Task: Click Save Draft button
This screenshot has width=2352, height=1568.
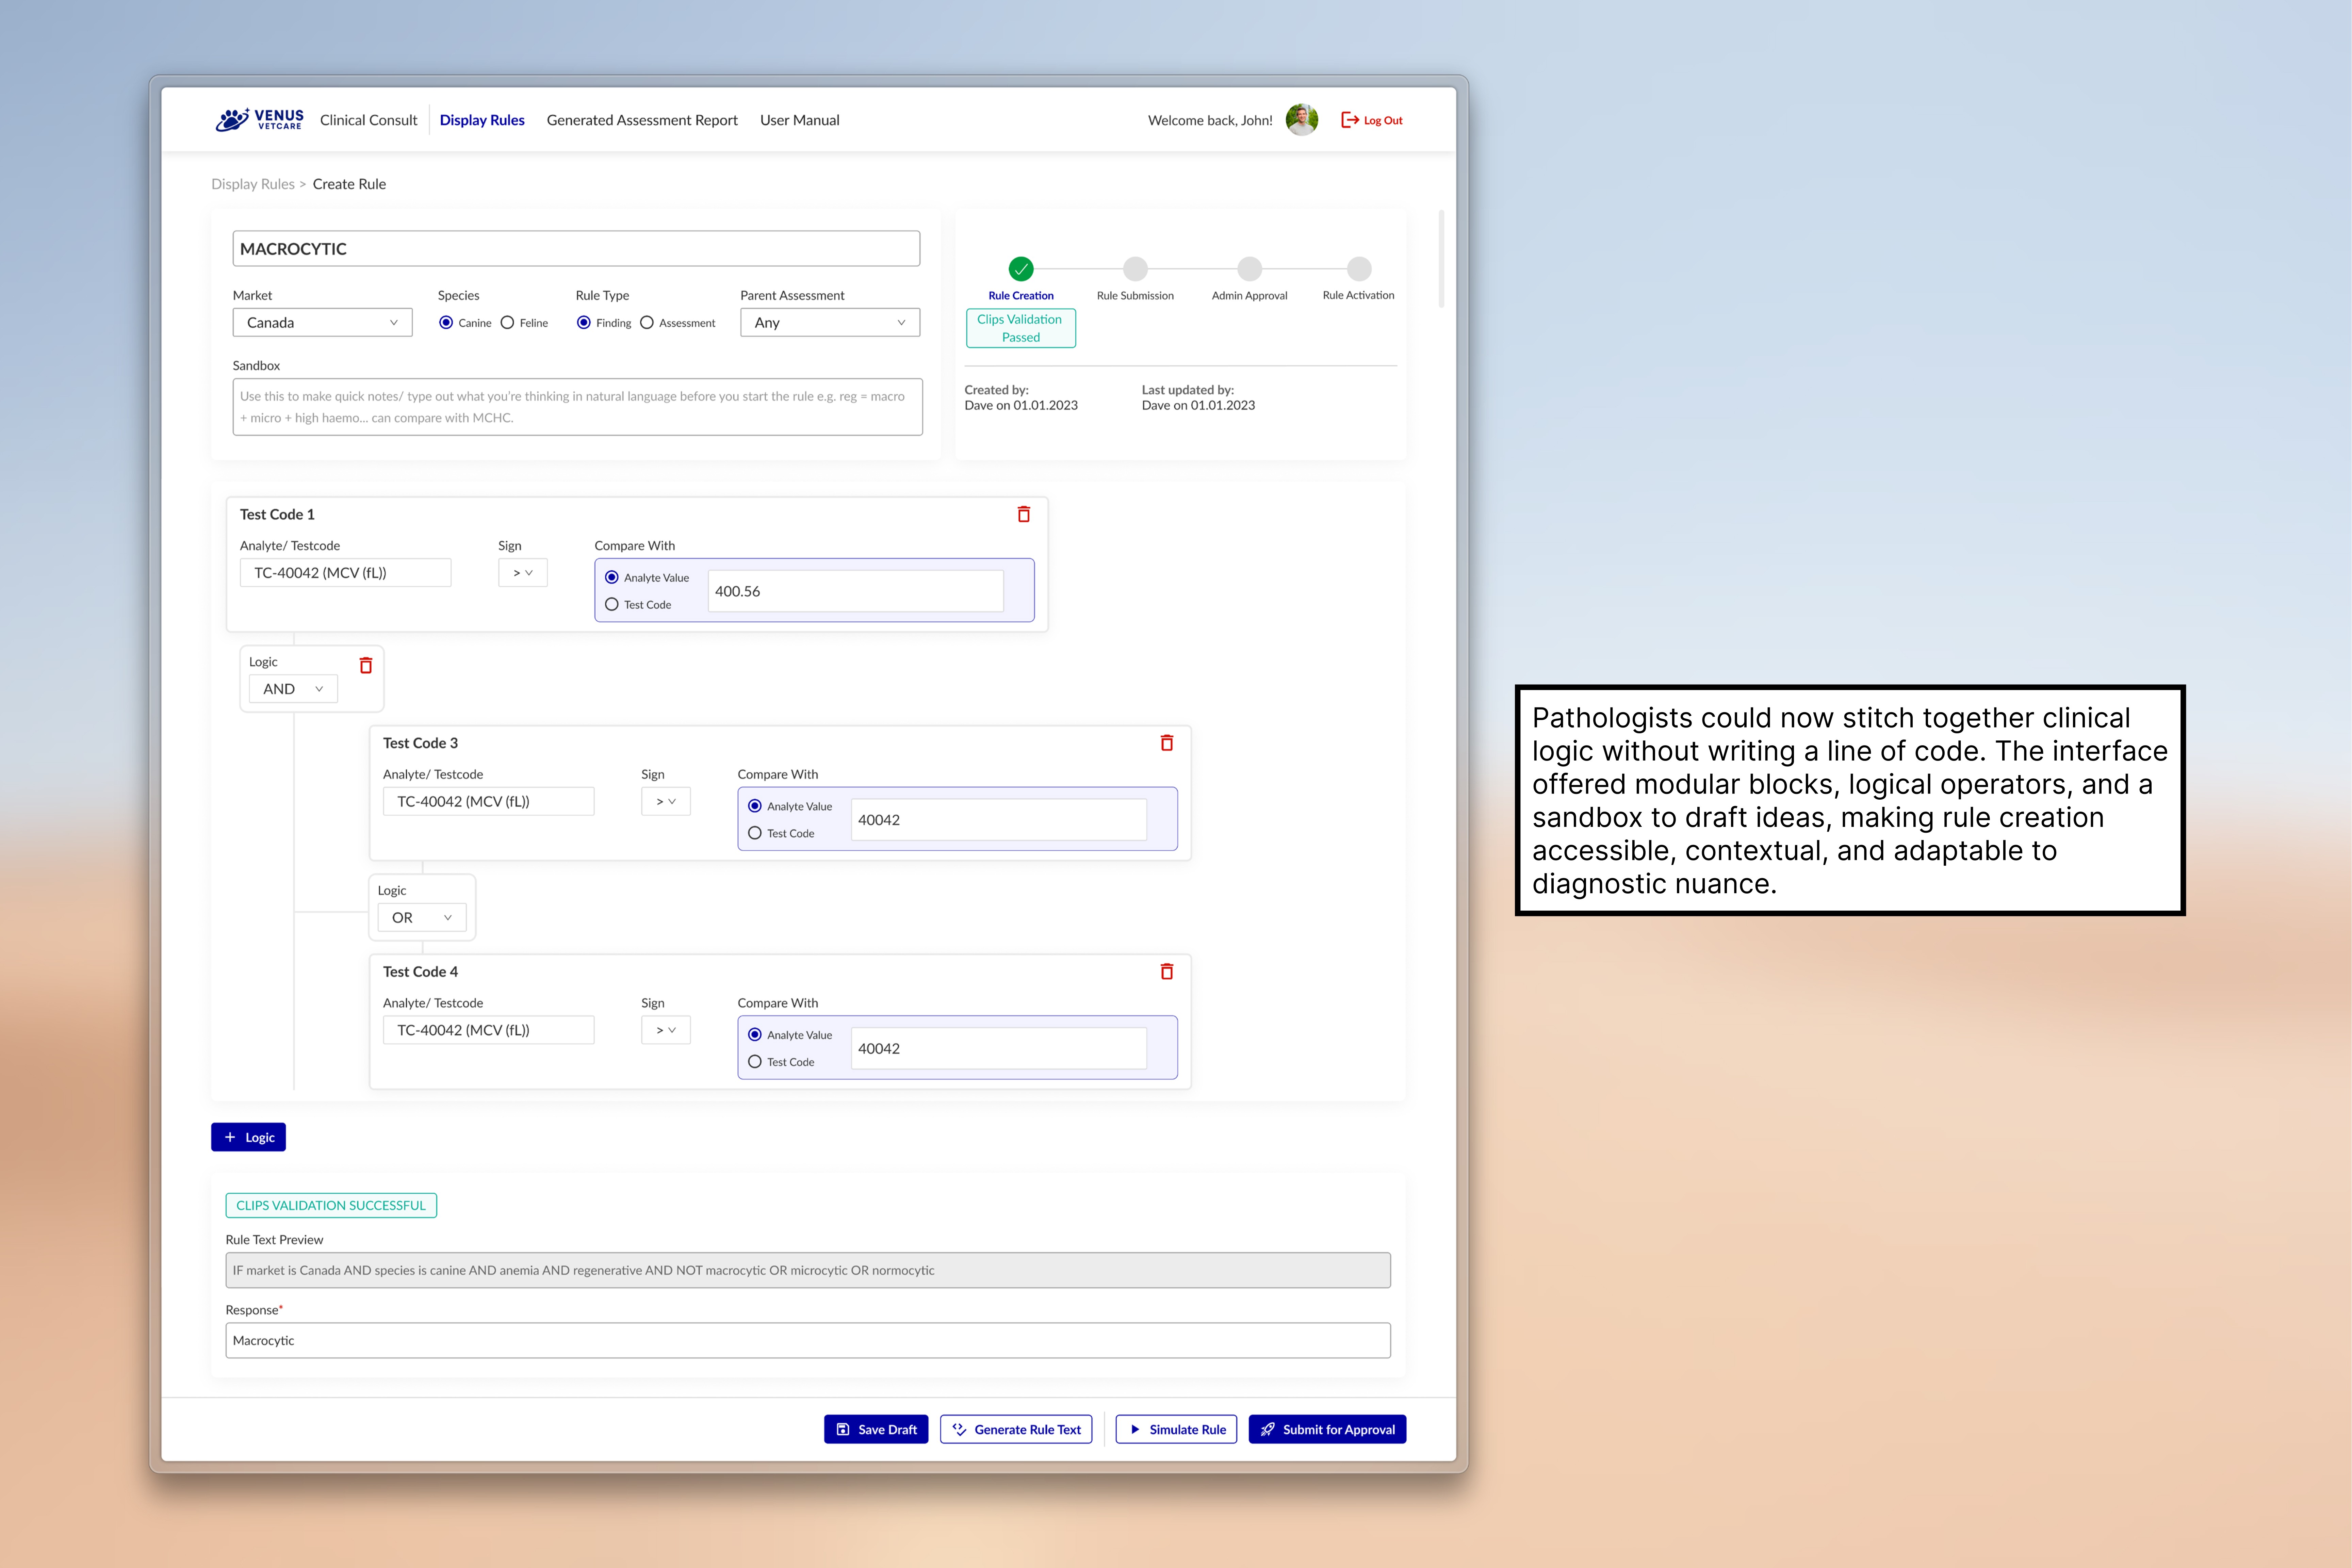Action: click(876, 1430)
